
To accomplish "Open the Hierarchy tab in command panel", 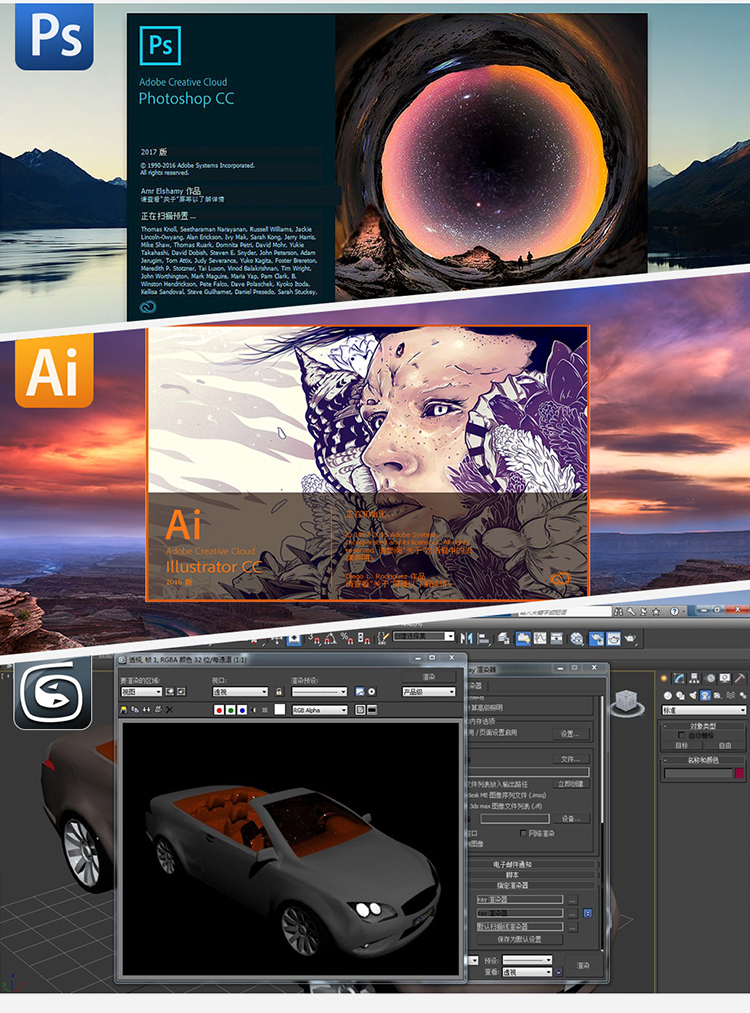I will pos(694,678).
